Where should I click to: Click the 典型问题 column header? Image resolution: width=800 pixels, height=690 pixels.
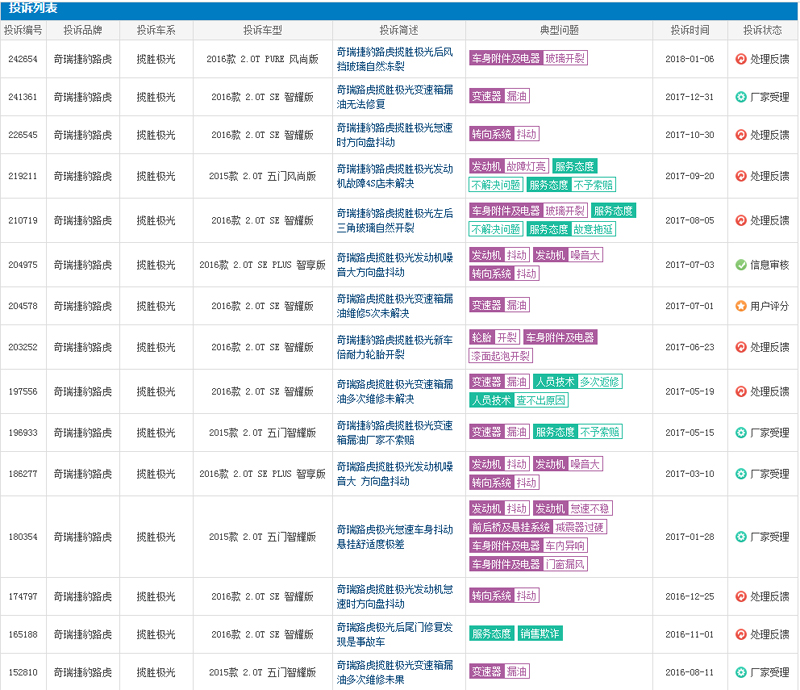559,31
